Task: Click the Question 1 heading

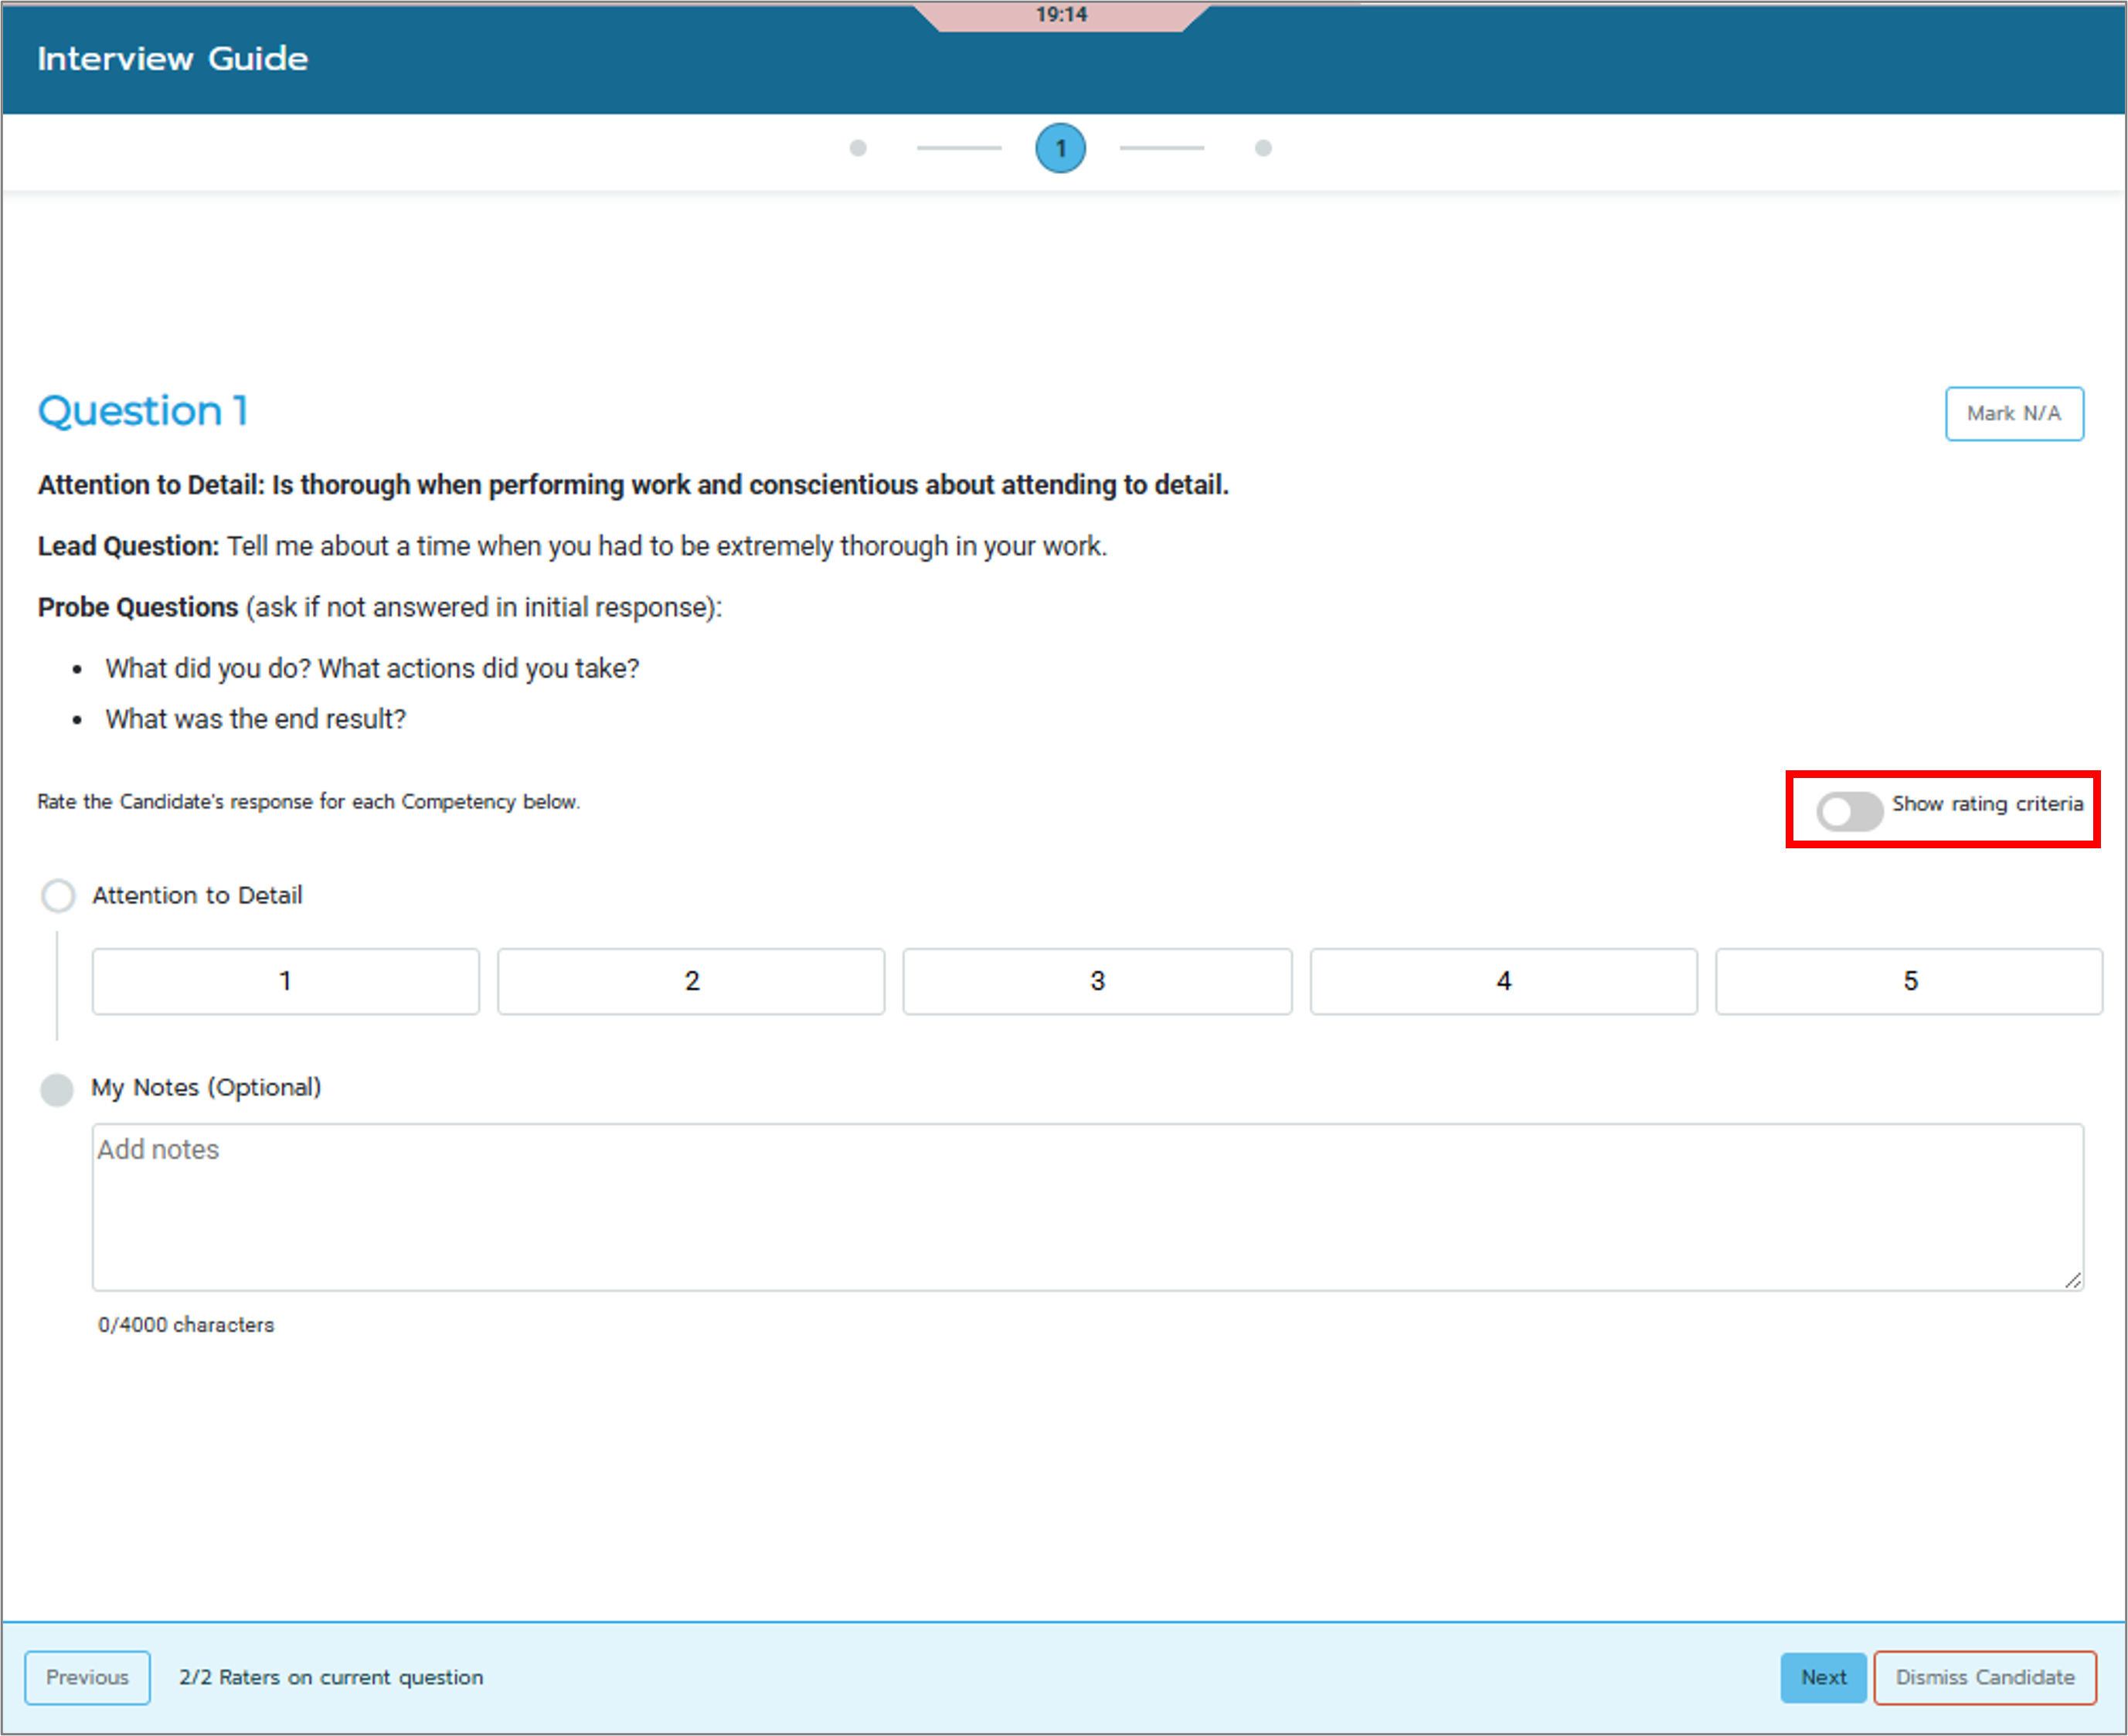Action: [143, 411]
